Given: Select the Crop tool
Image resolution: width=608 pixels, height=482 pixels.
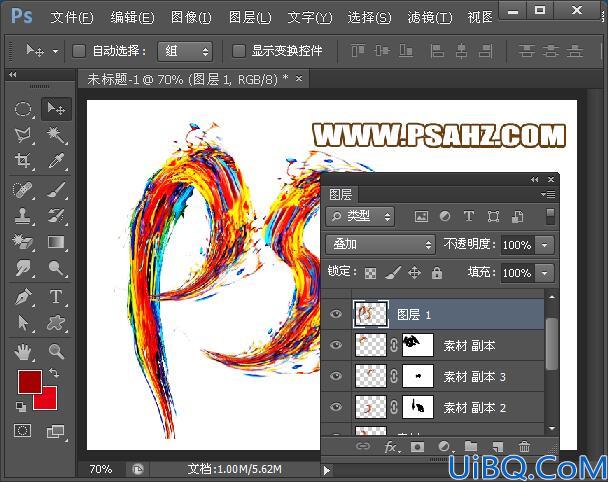Looking at the screenshot, I should coord(23,160).
